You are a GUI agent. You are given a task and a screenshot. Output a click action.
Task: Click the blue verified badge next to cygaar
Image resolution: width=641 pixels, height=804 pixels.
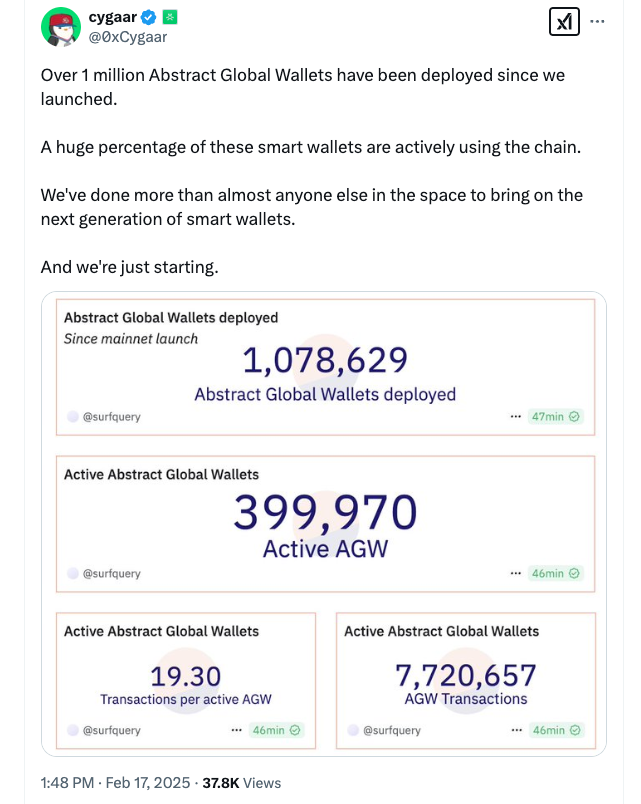click(149, 17)
